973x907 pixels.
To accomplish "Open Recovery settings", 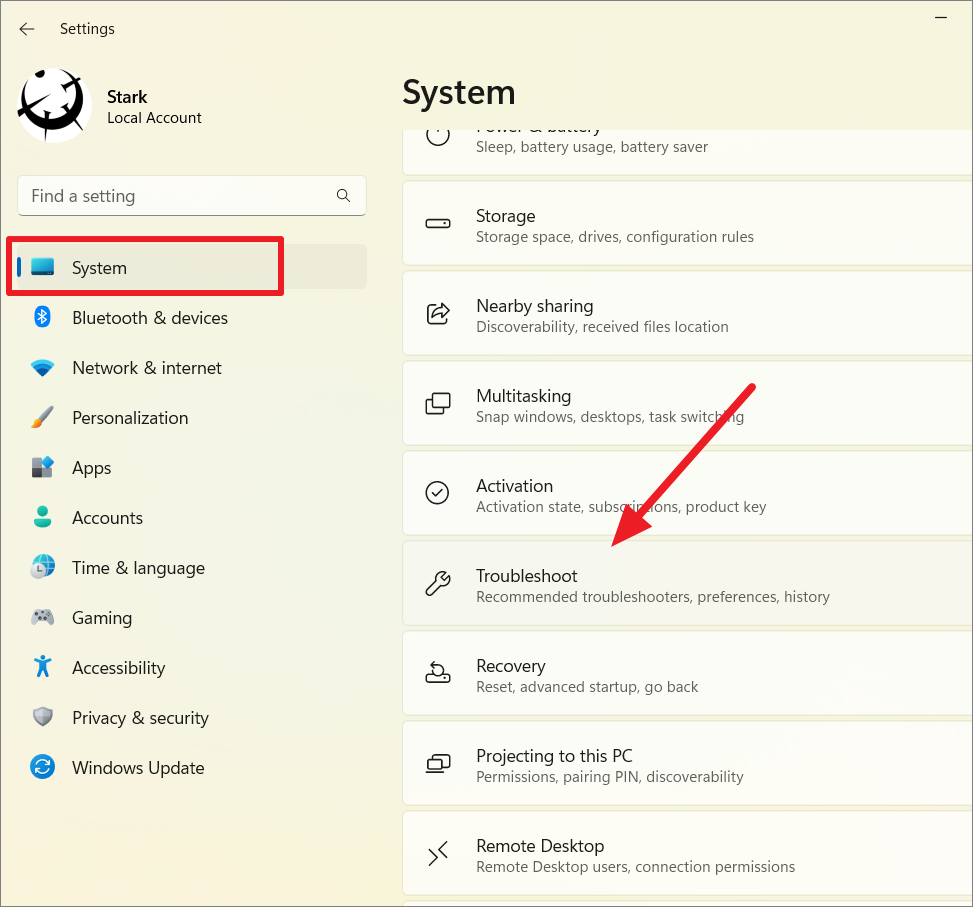I will point(688,674).
